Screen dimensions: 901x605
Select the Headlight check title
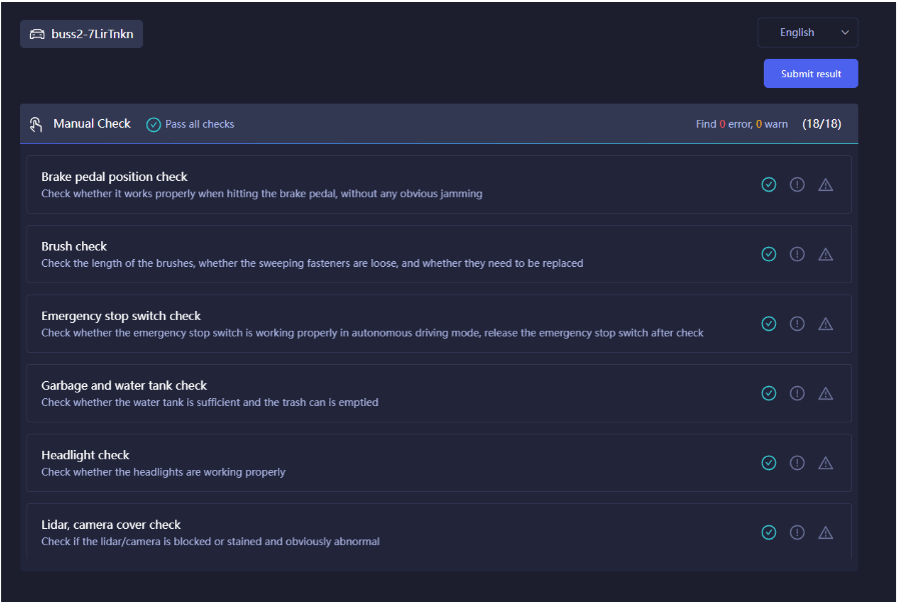pyautogui.click(x=86, y=455)
